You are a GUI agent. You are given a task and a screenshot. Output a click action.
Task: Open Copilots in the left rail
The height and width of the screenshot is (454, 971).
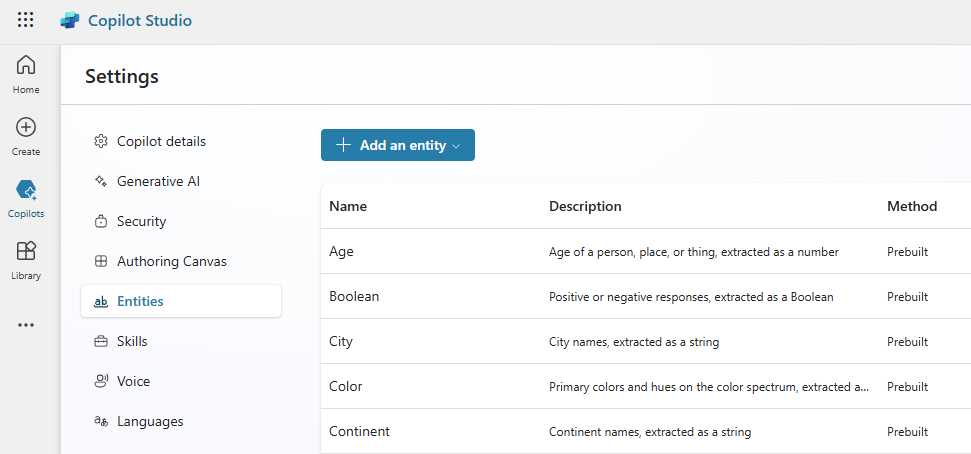26,198
